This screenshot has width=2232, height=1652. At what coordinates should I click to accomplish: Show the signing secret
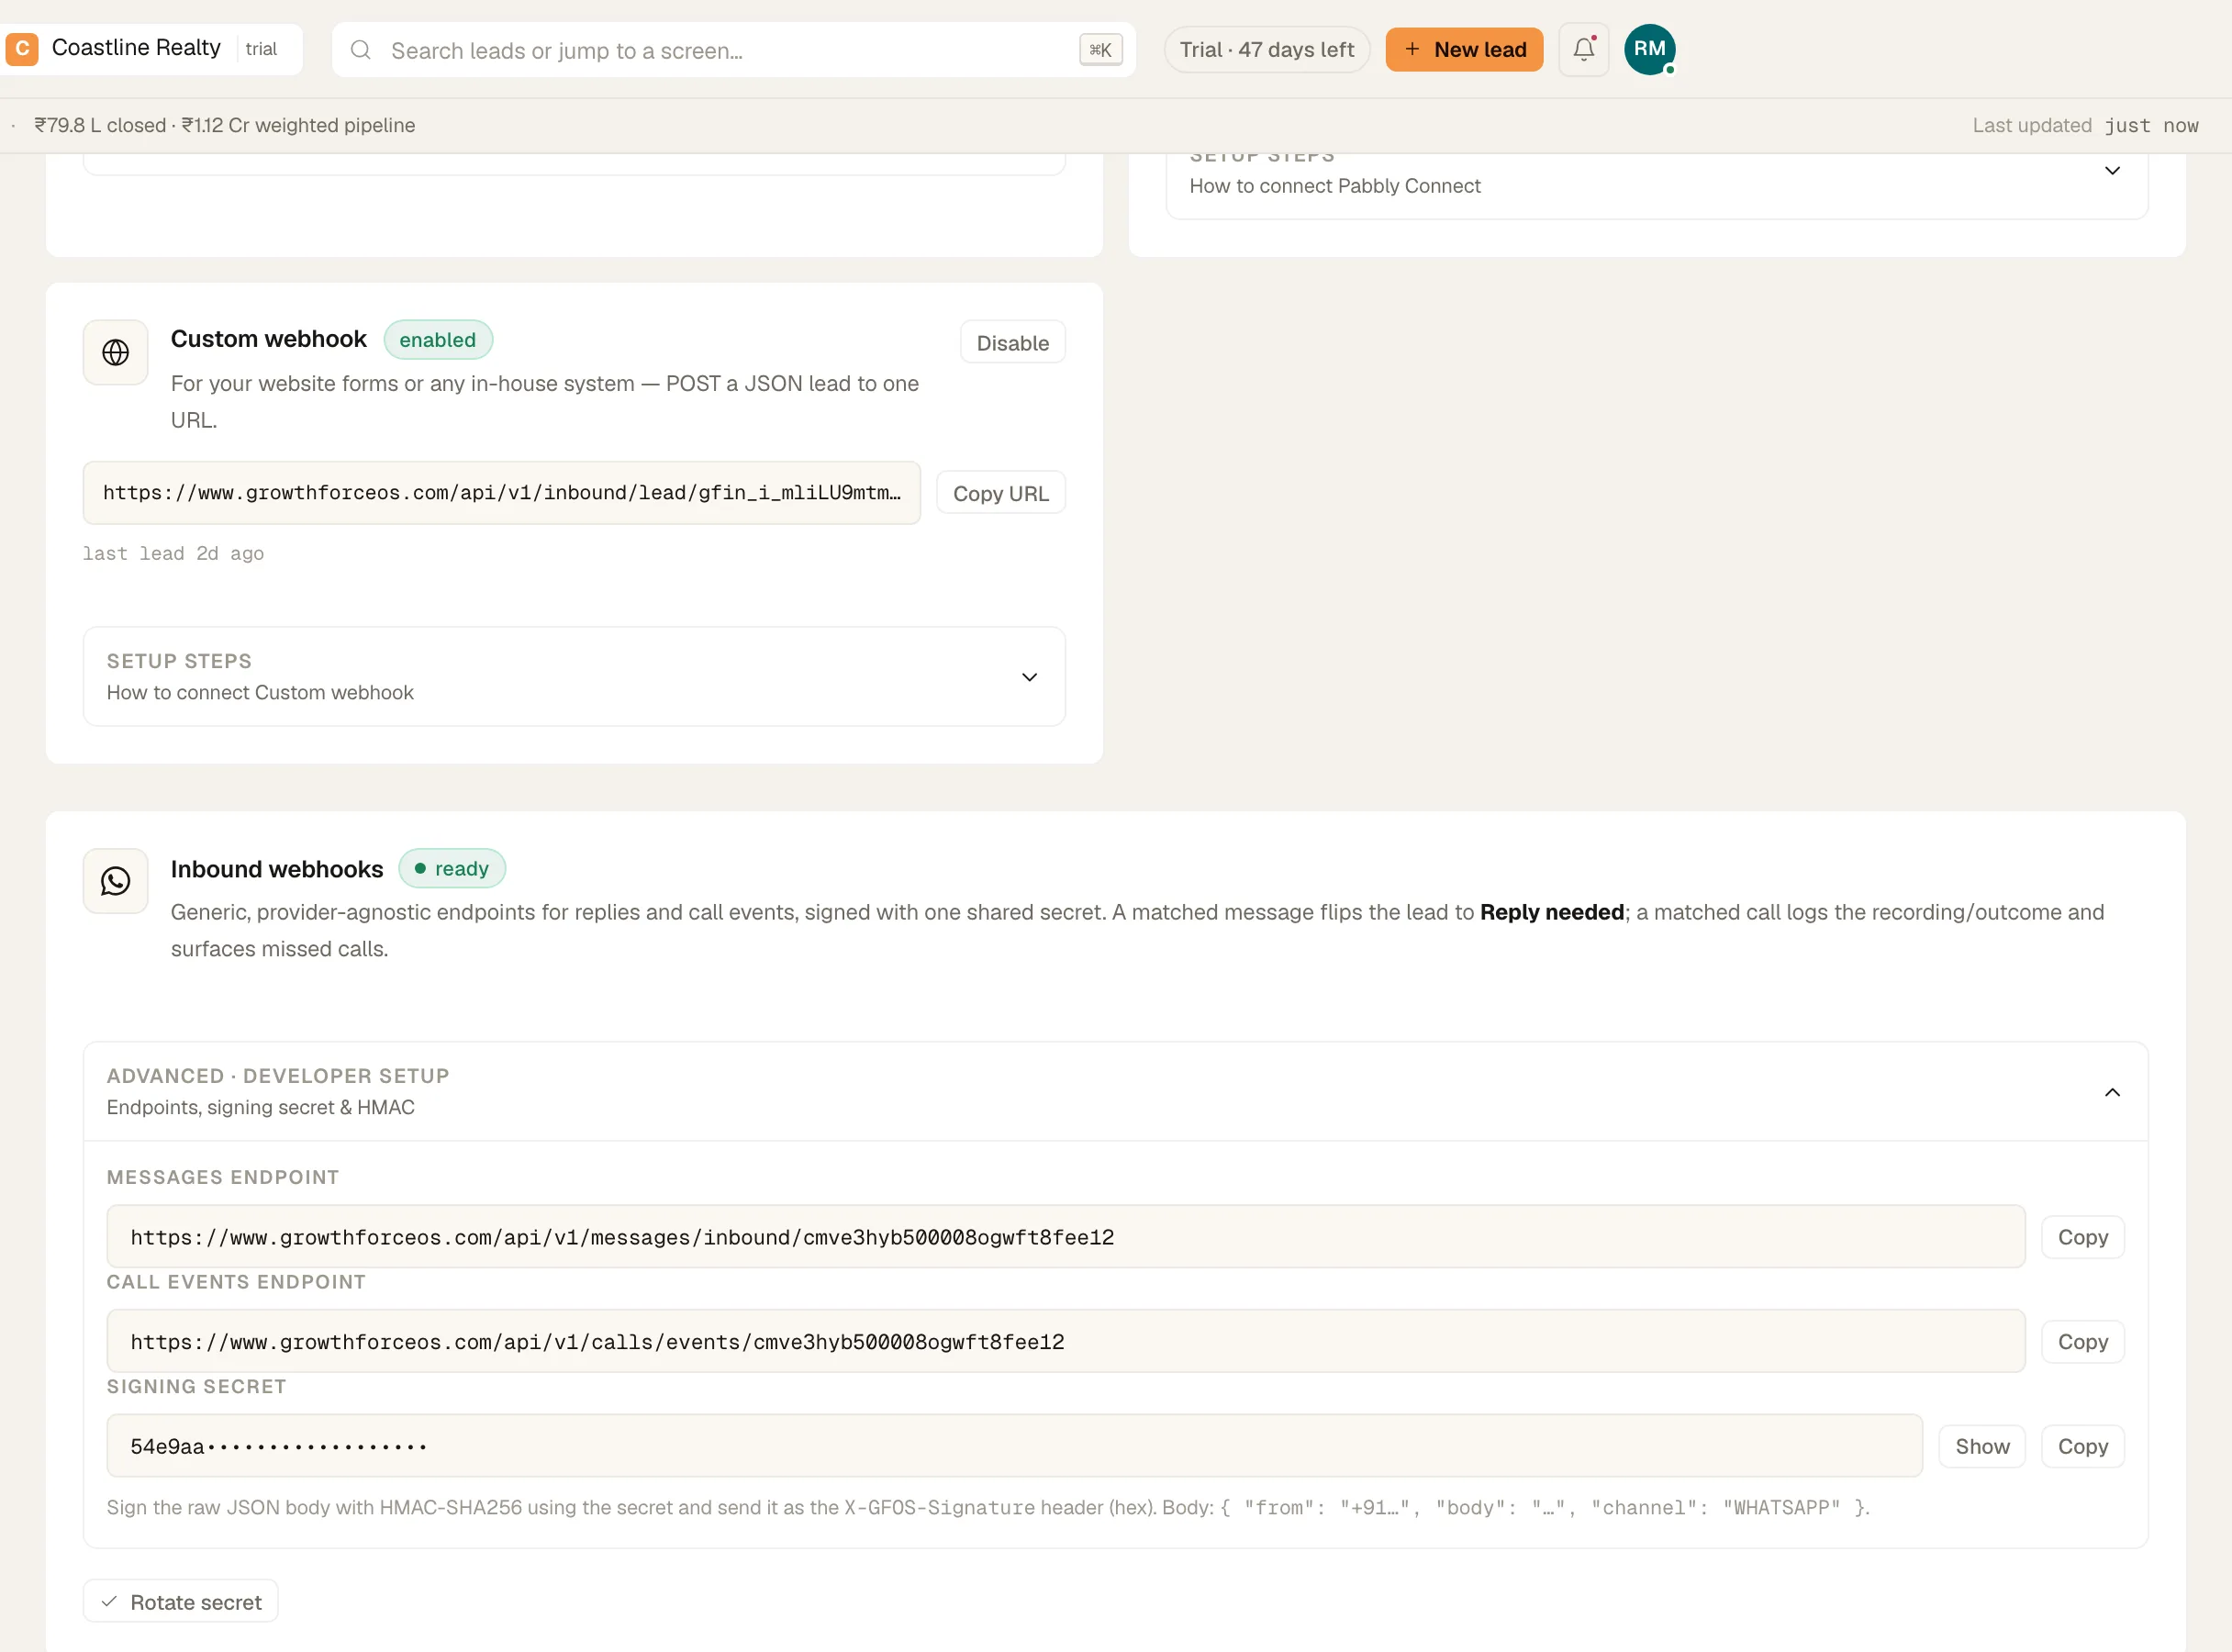pyautogui.click(x=1981, y=1447)
